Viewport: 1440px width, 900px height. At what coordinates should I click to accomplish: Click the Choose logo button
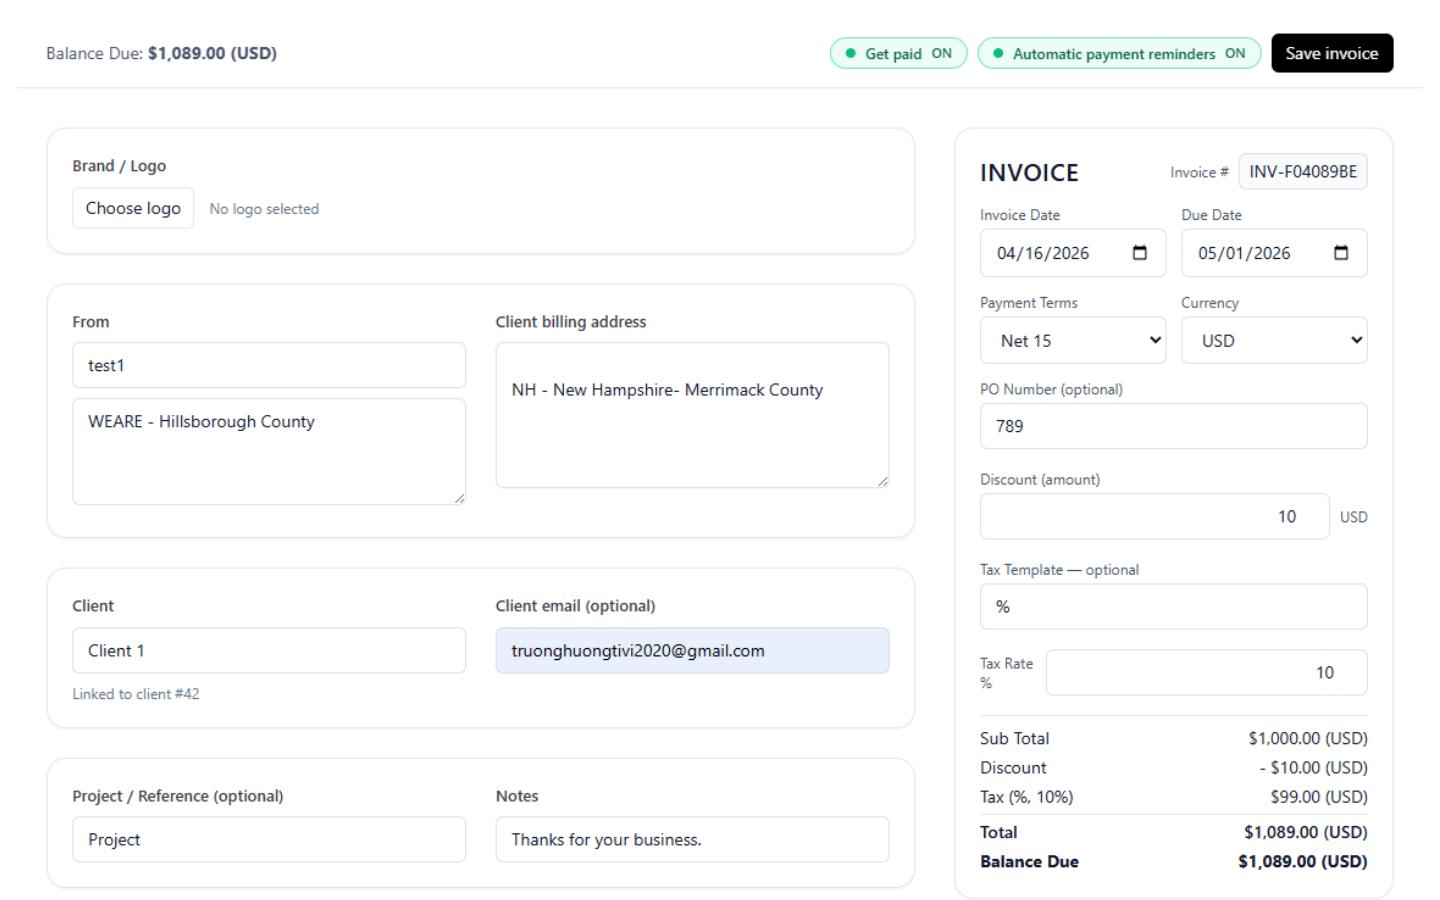click(x=133, y=208)
